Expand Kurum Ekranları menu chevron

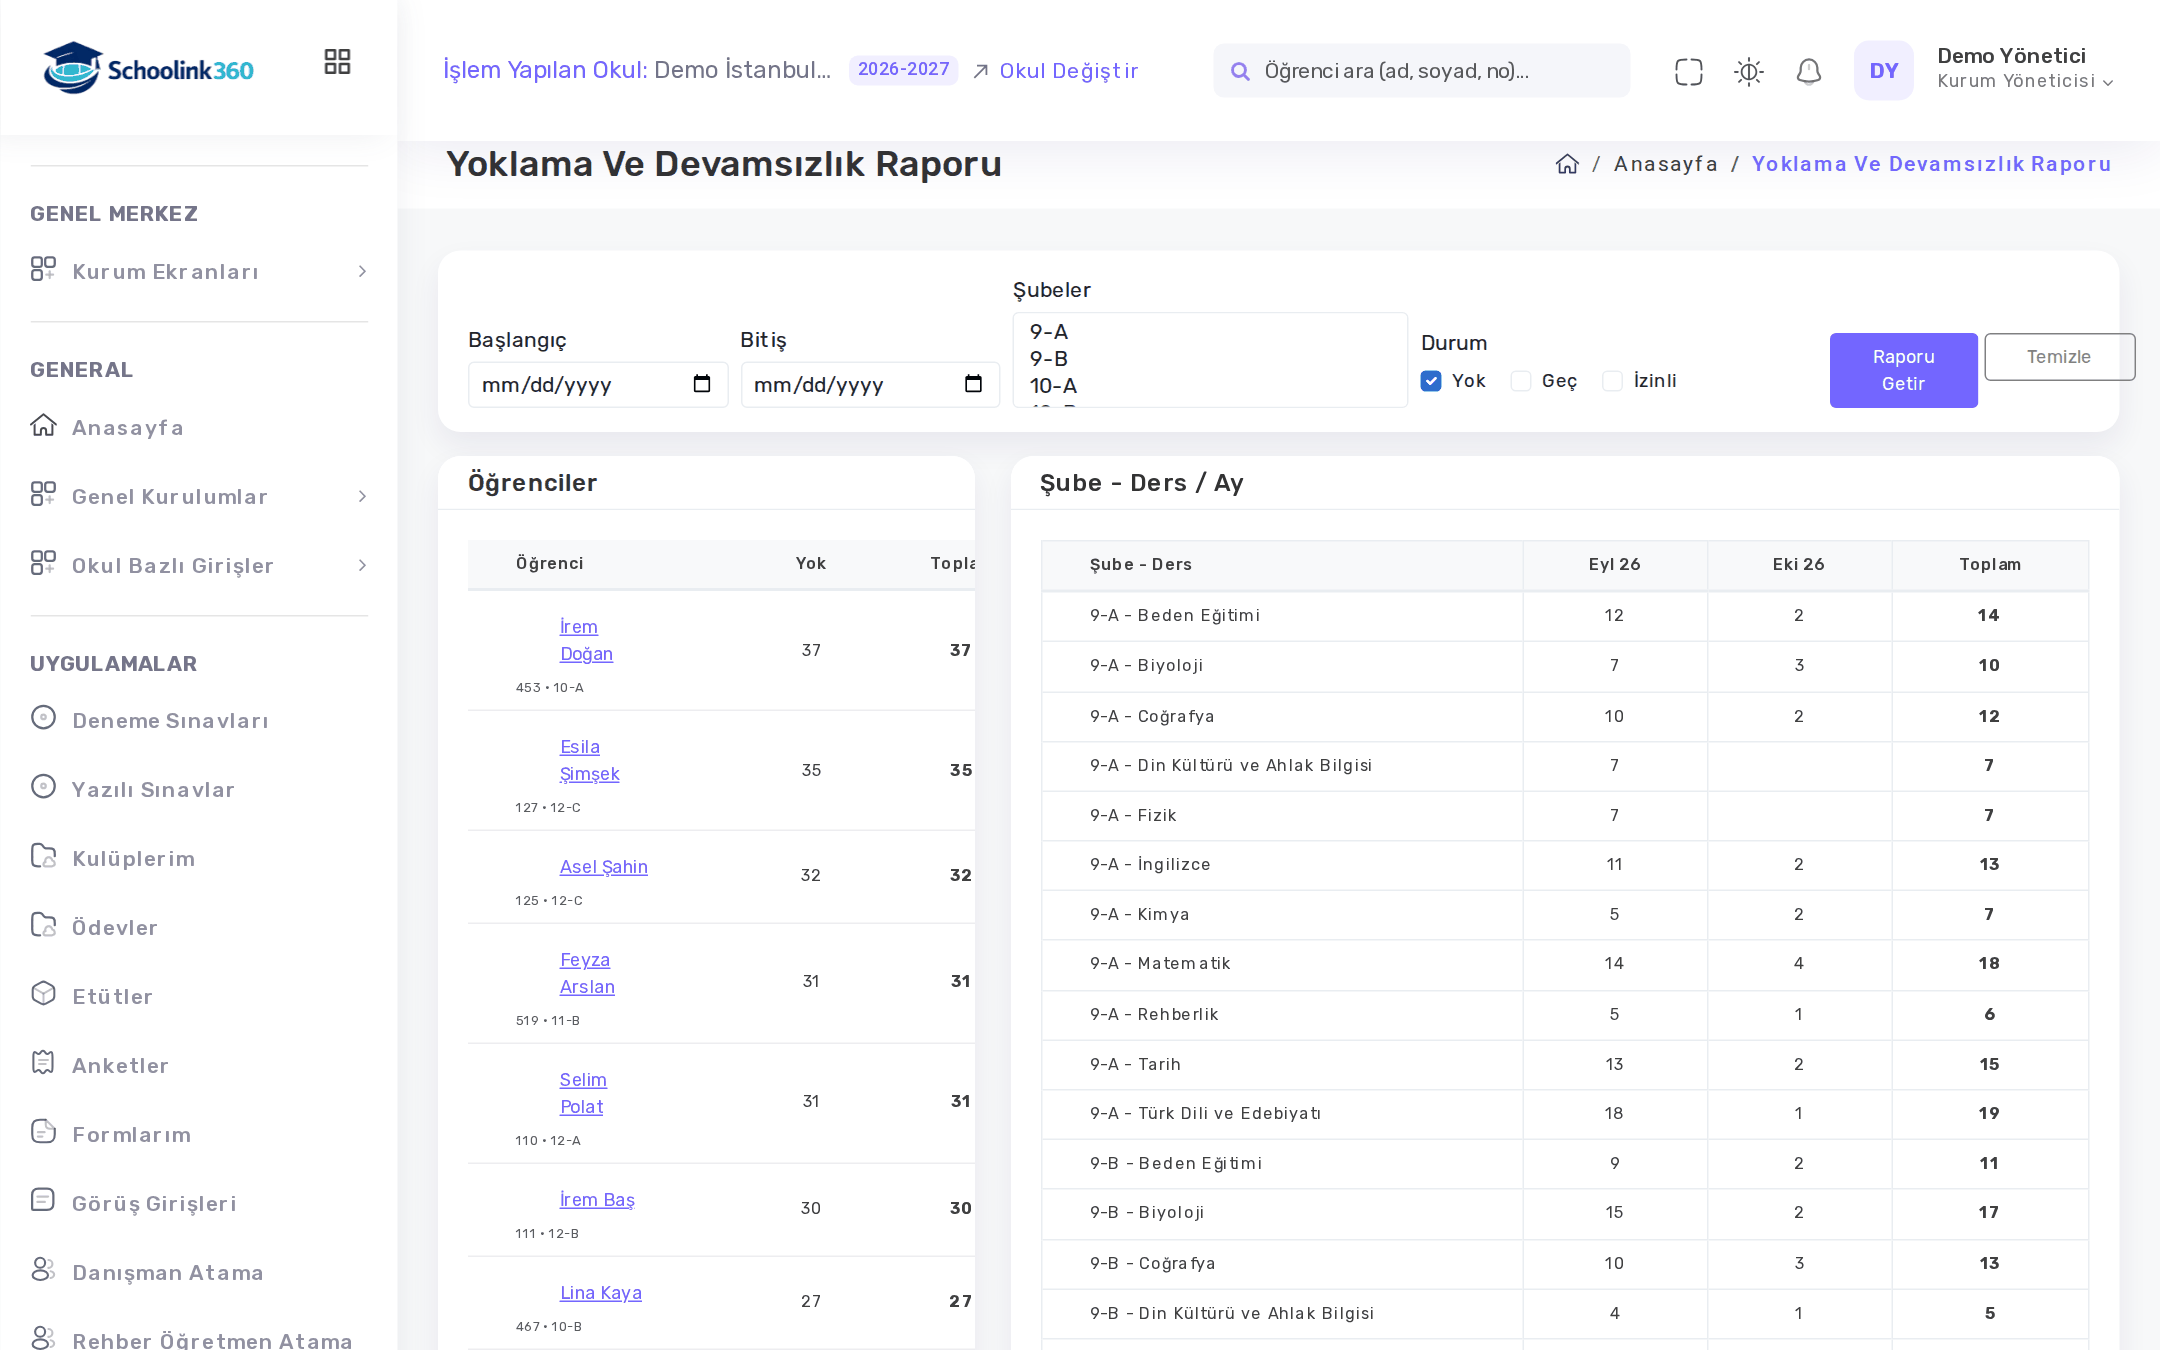point(362,272)
